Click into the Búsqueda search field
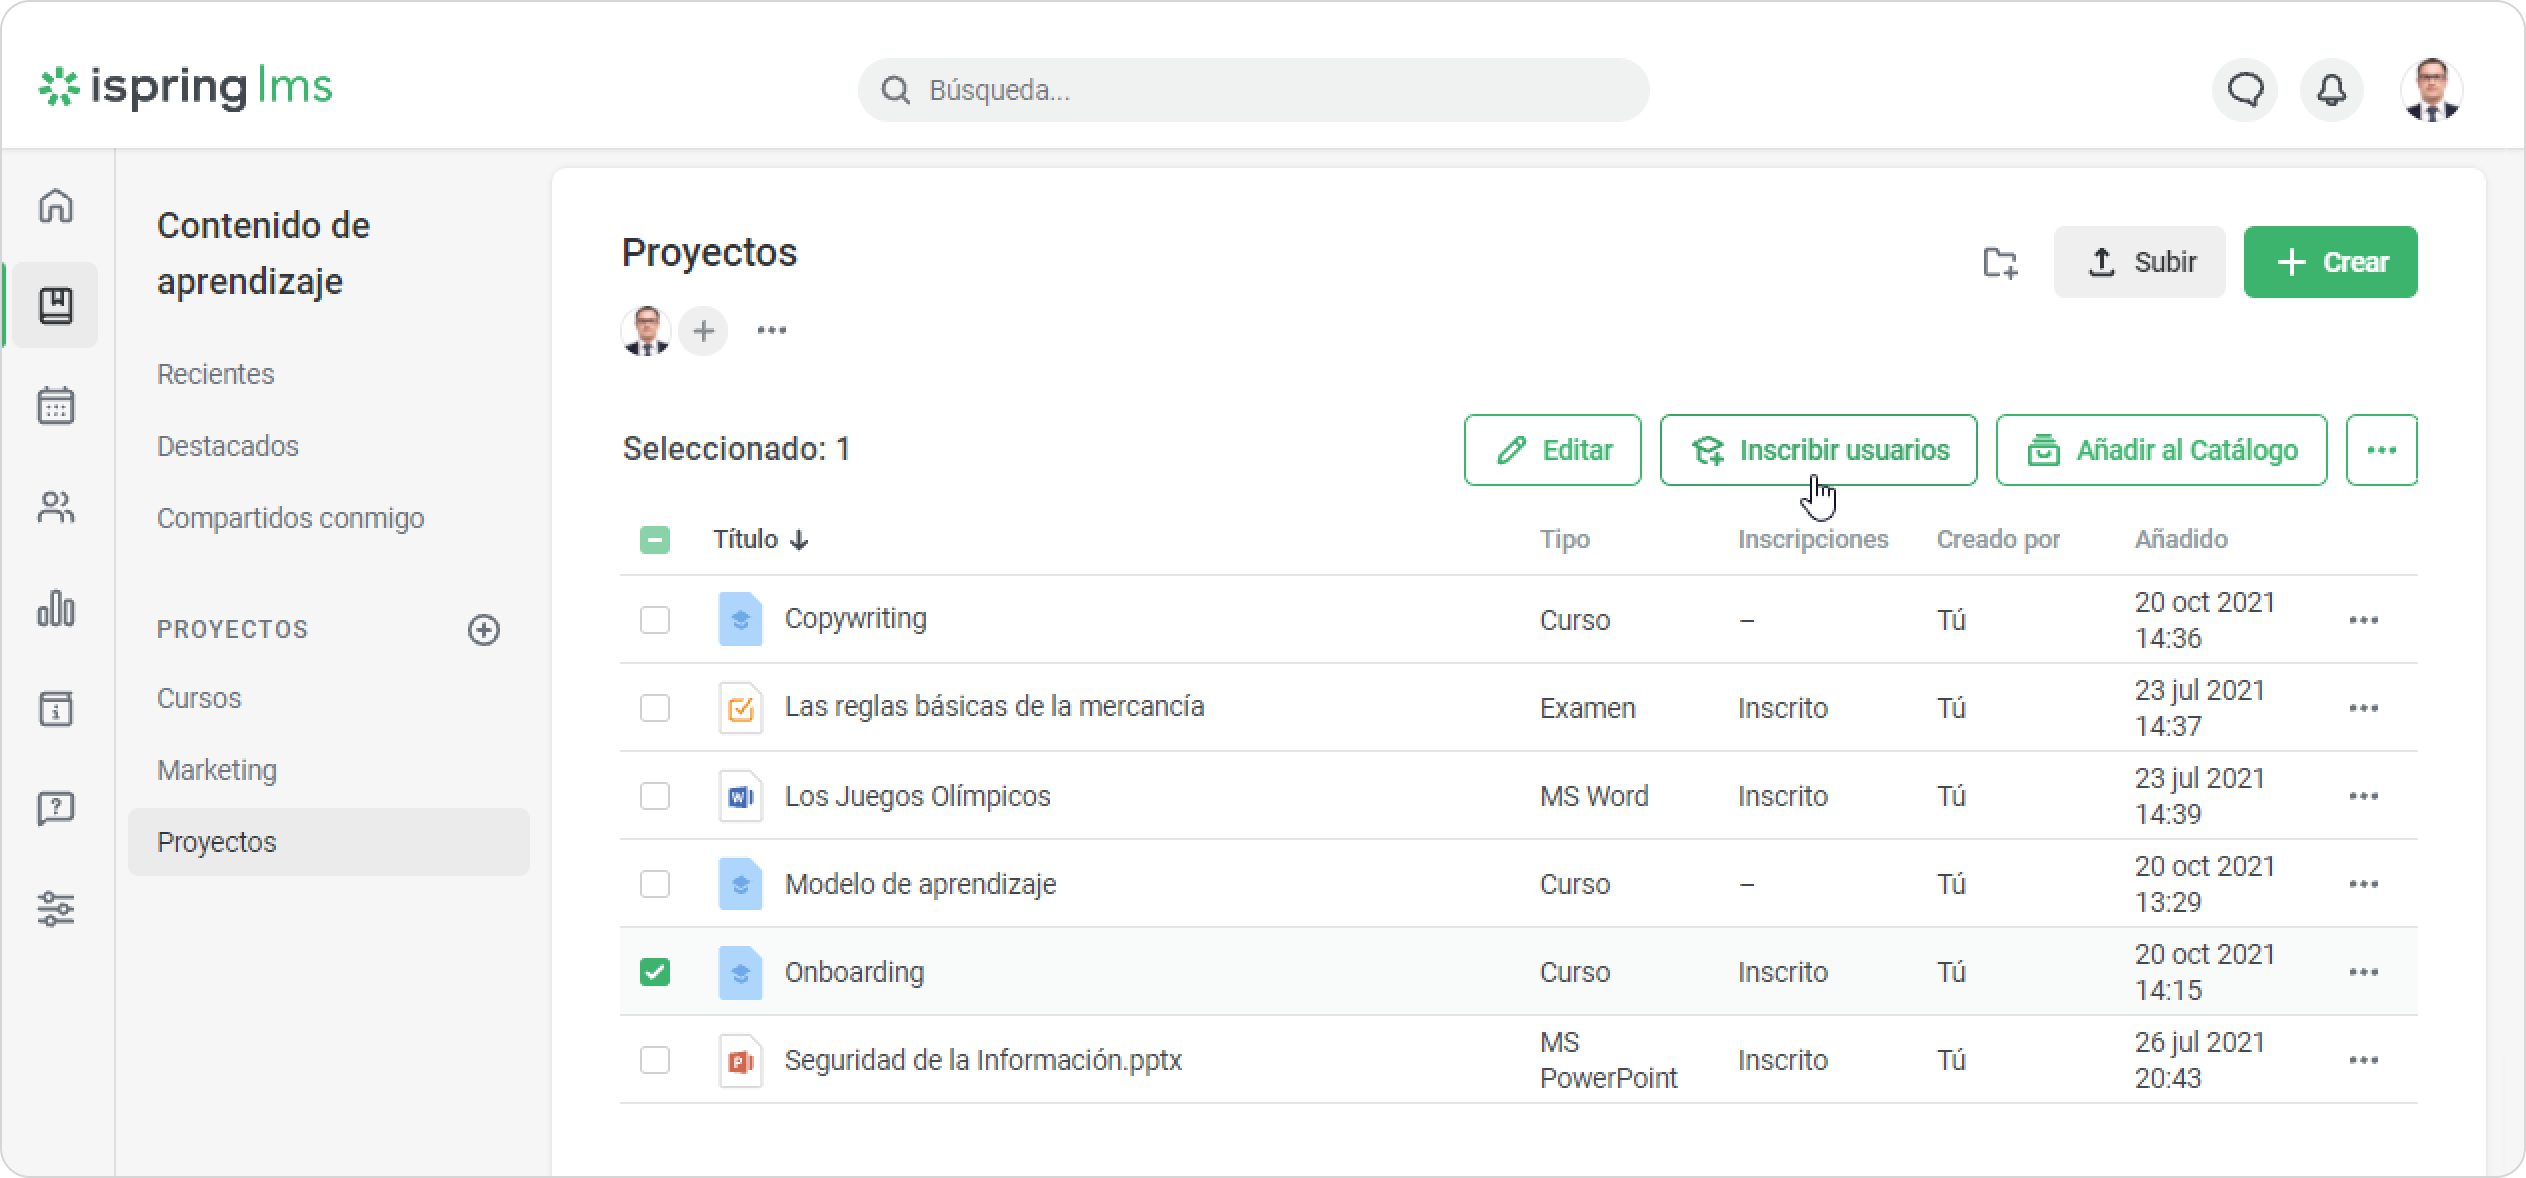 pyautogui.click(x=1252, y=90)
